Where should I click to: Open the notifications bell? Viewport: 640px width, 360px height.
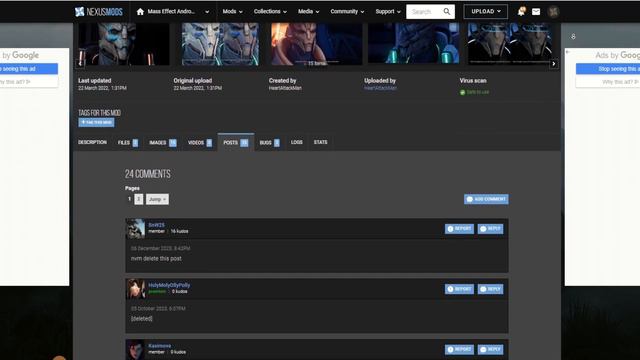click(x=521, y=12)
